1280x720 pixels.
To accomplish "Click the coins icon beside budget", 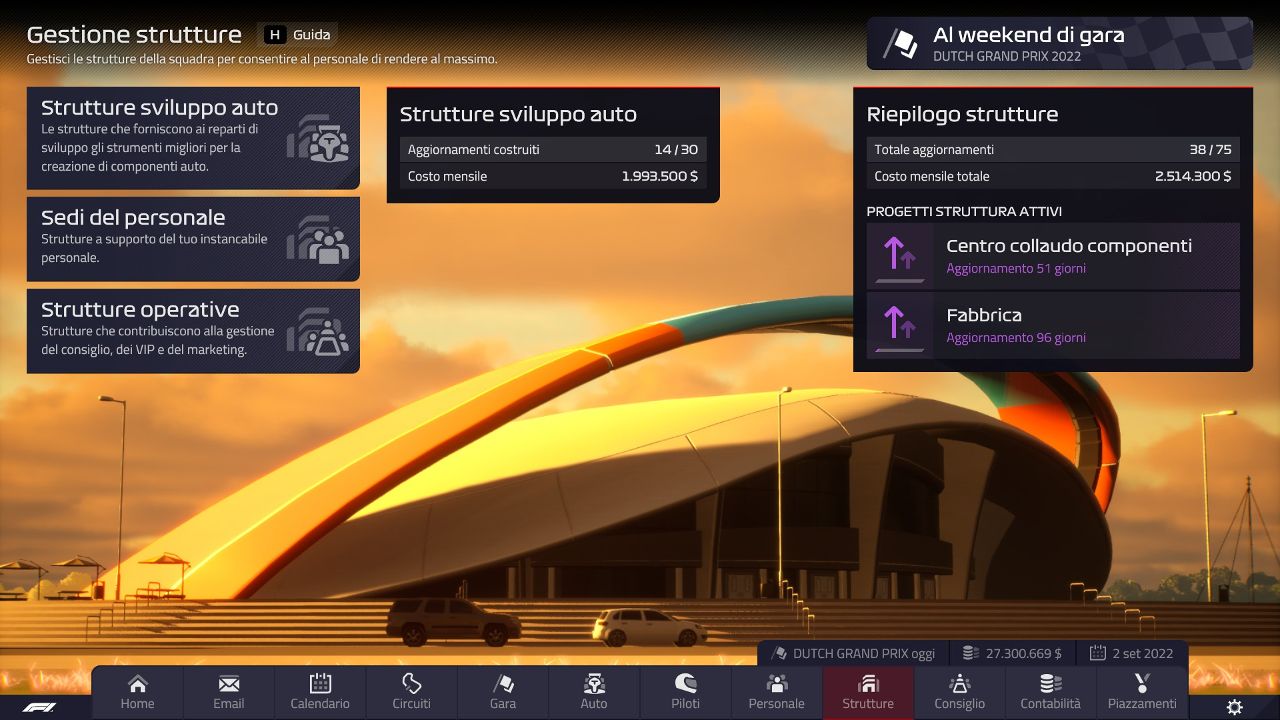I will click(x=970, y=653).
